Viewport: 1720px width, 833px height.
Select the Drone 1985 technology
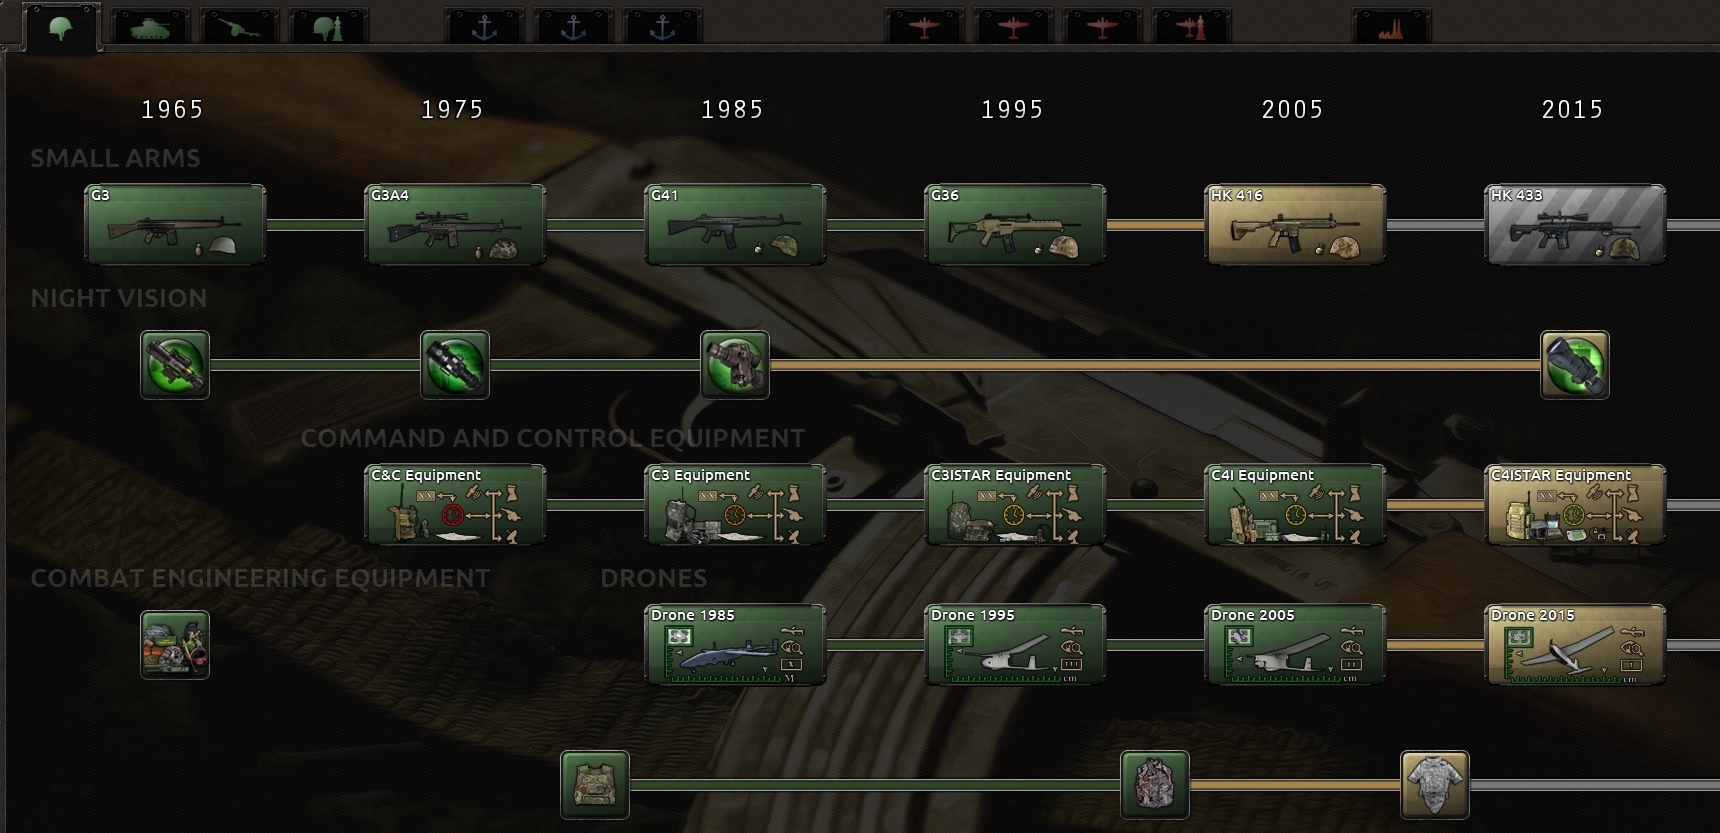735,645
